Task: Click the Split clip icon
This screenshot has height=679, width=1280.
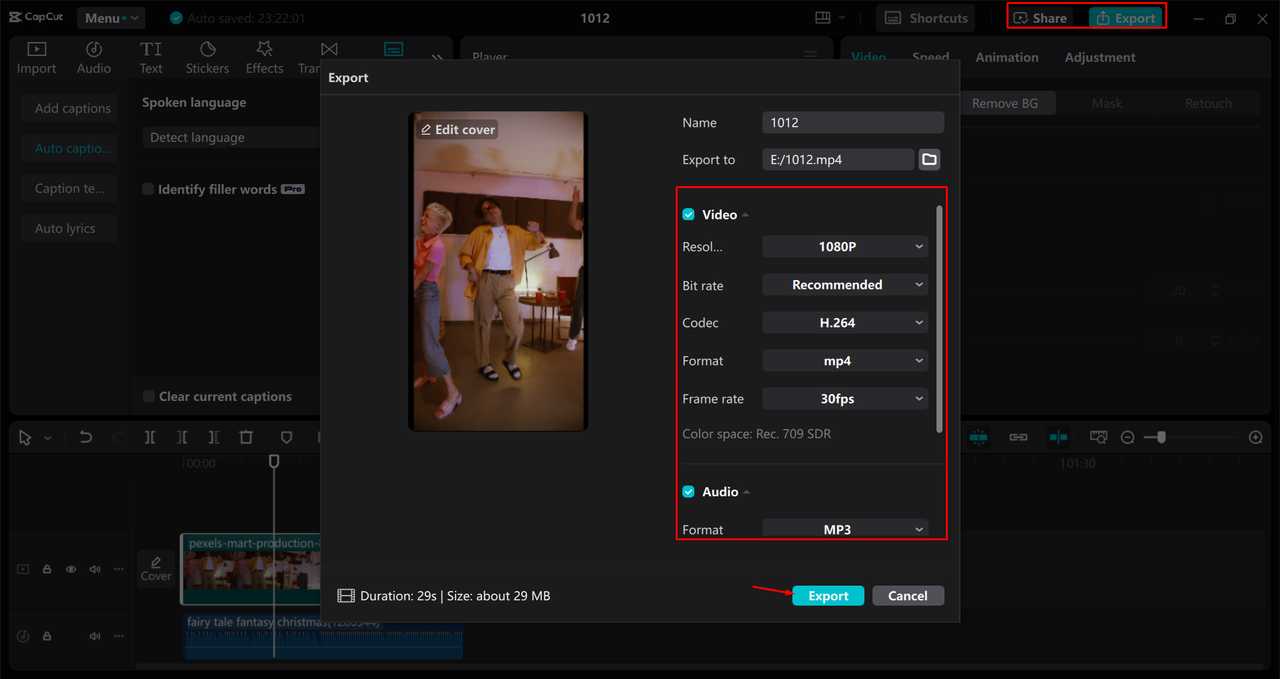Action: point(149,437)
